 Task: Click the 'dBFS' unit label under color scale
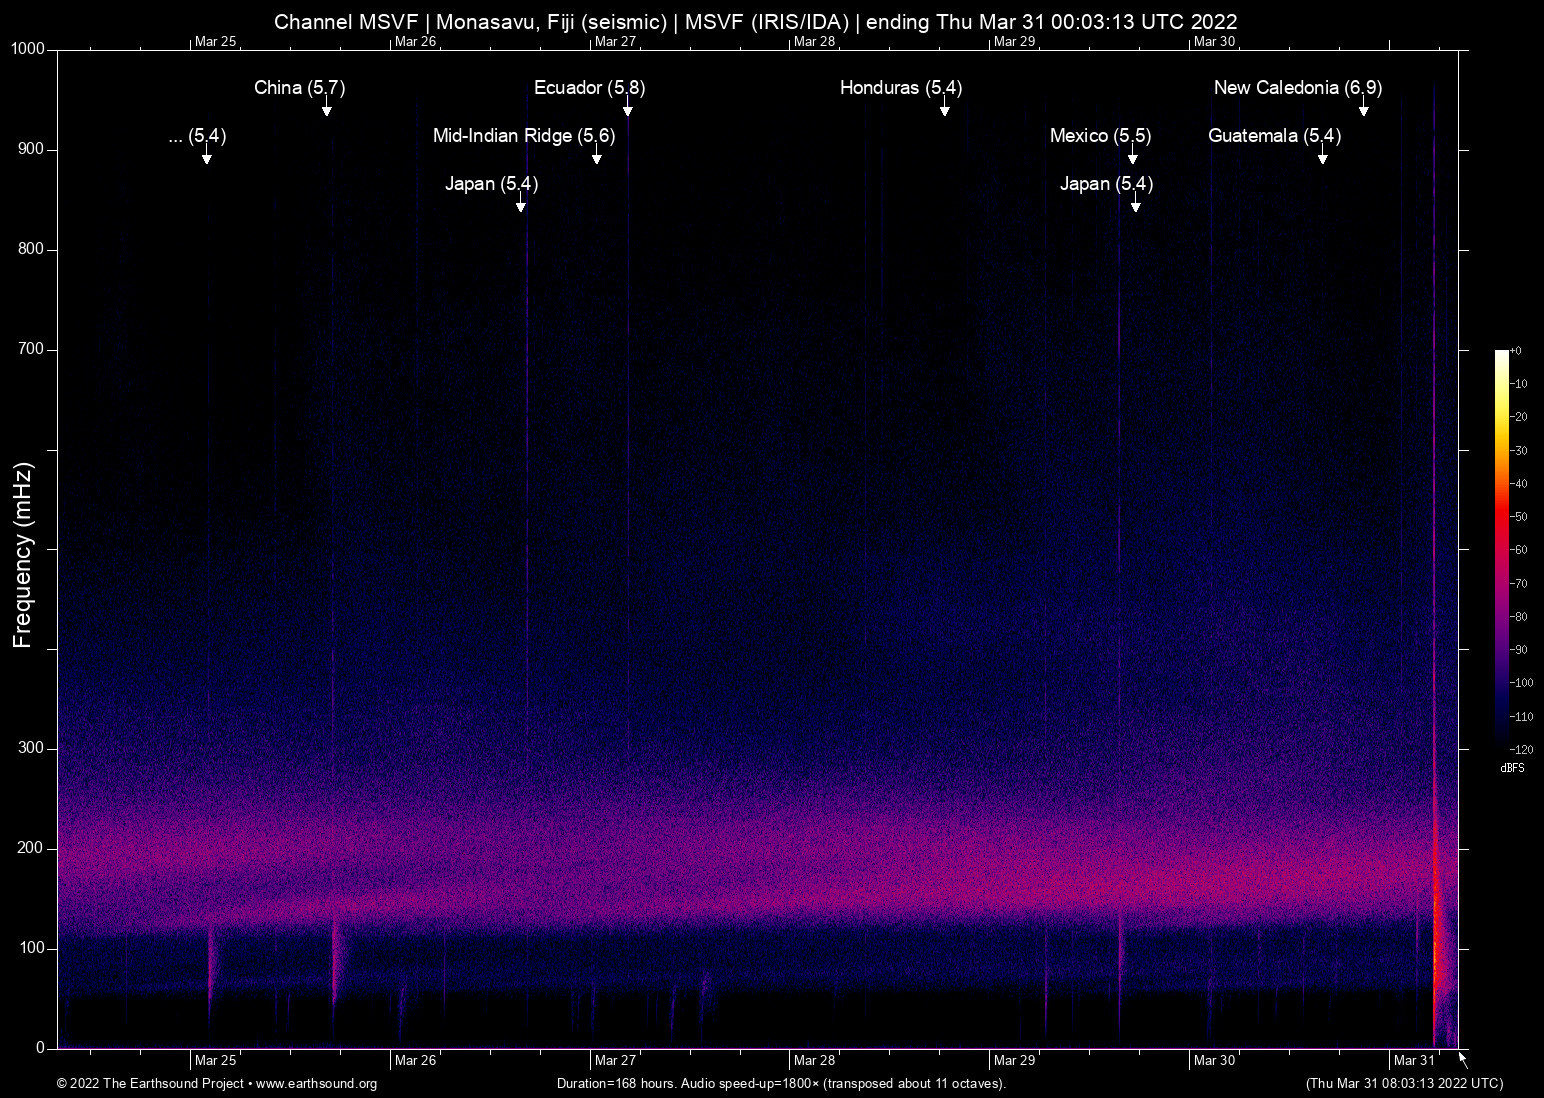pos(1512,768)
